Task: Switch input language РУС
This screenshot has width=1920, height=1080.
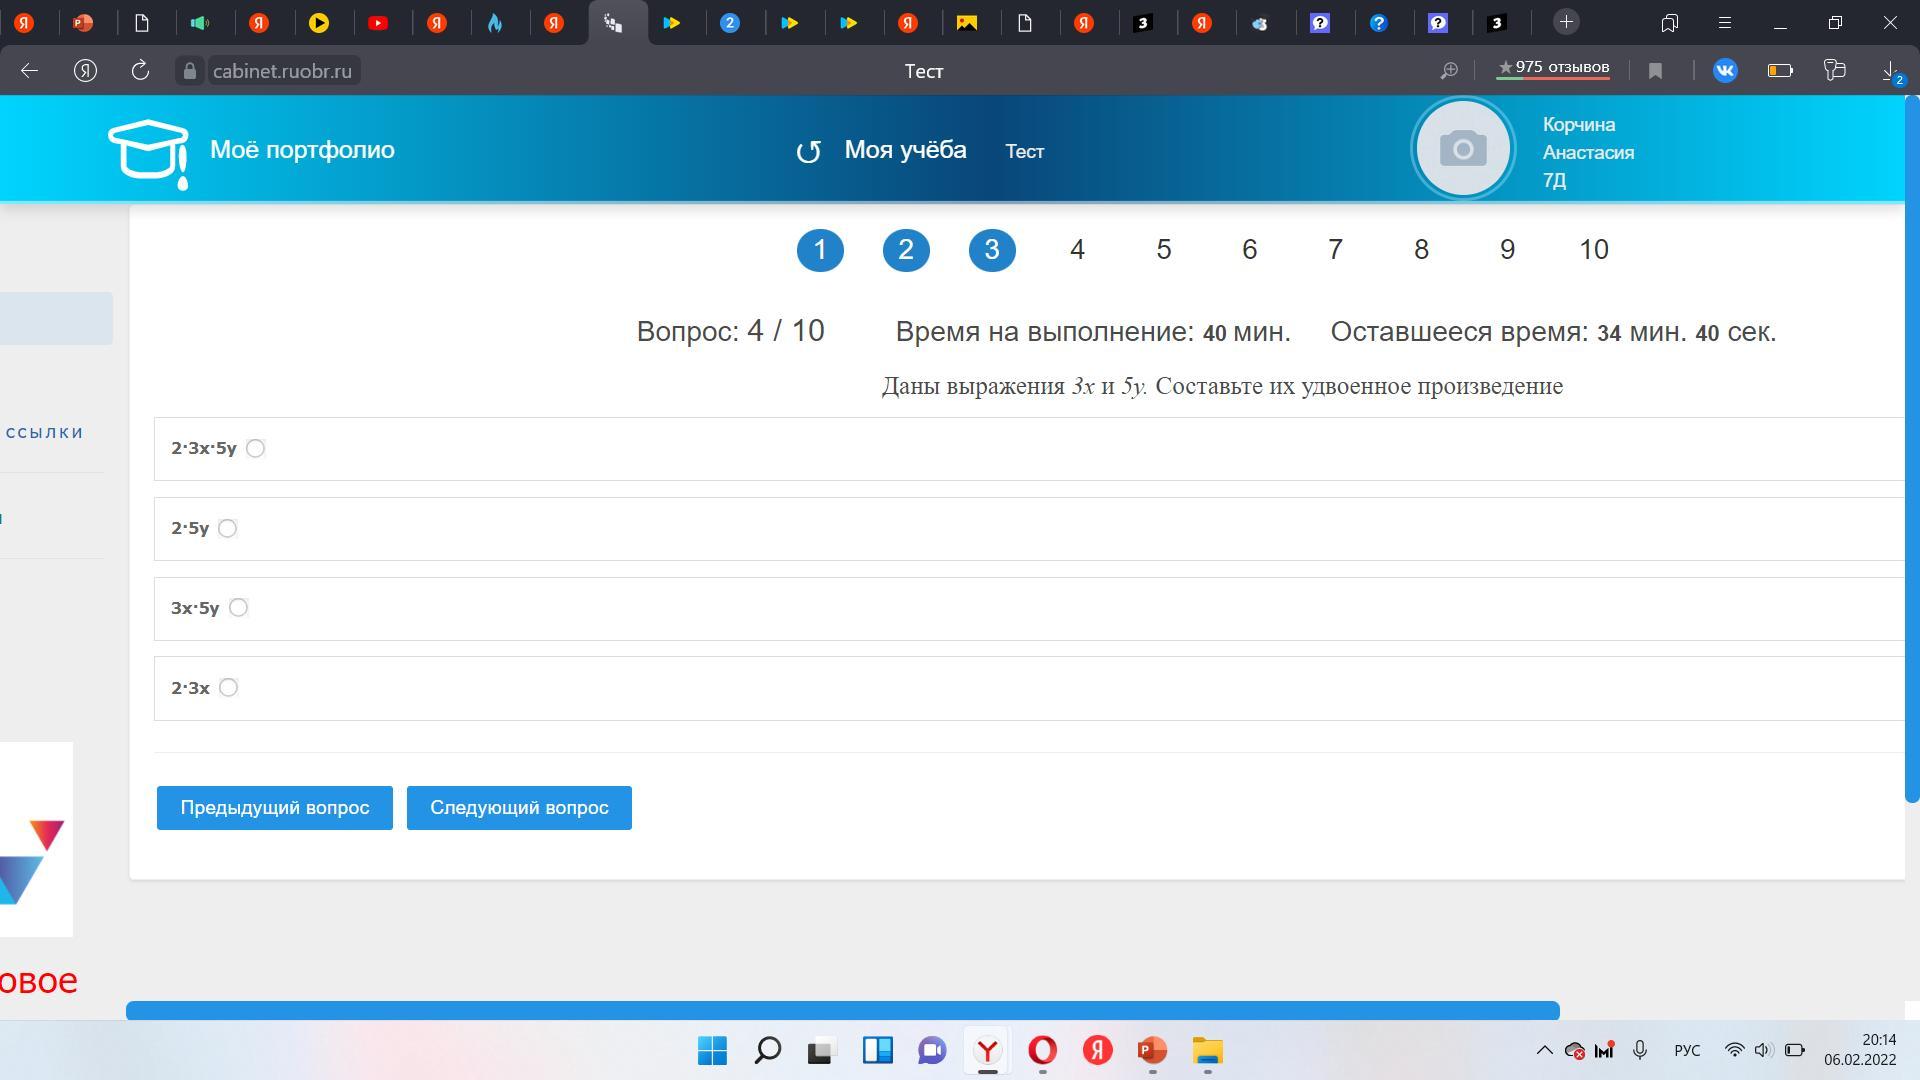Action: coord(1687,1051)
